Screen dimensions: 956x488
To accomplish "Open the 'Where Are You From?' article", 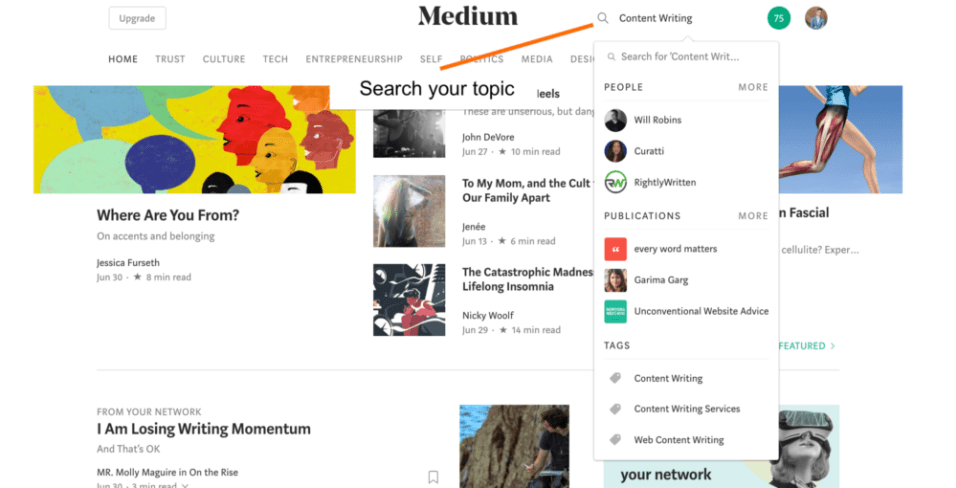I will (x=168, y=215).
